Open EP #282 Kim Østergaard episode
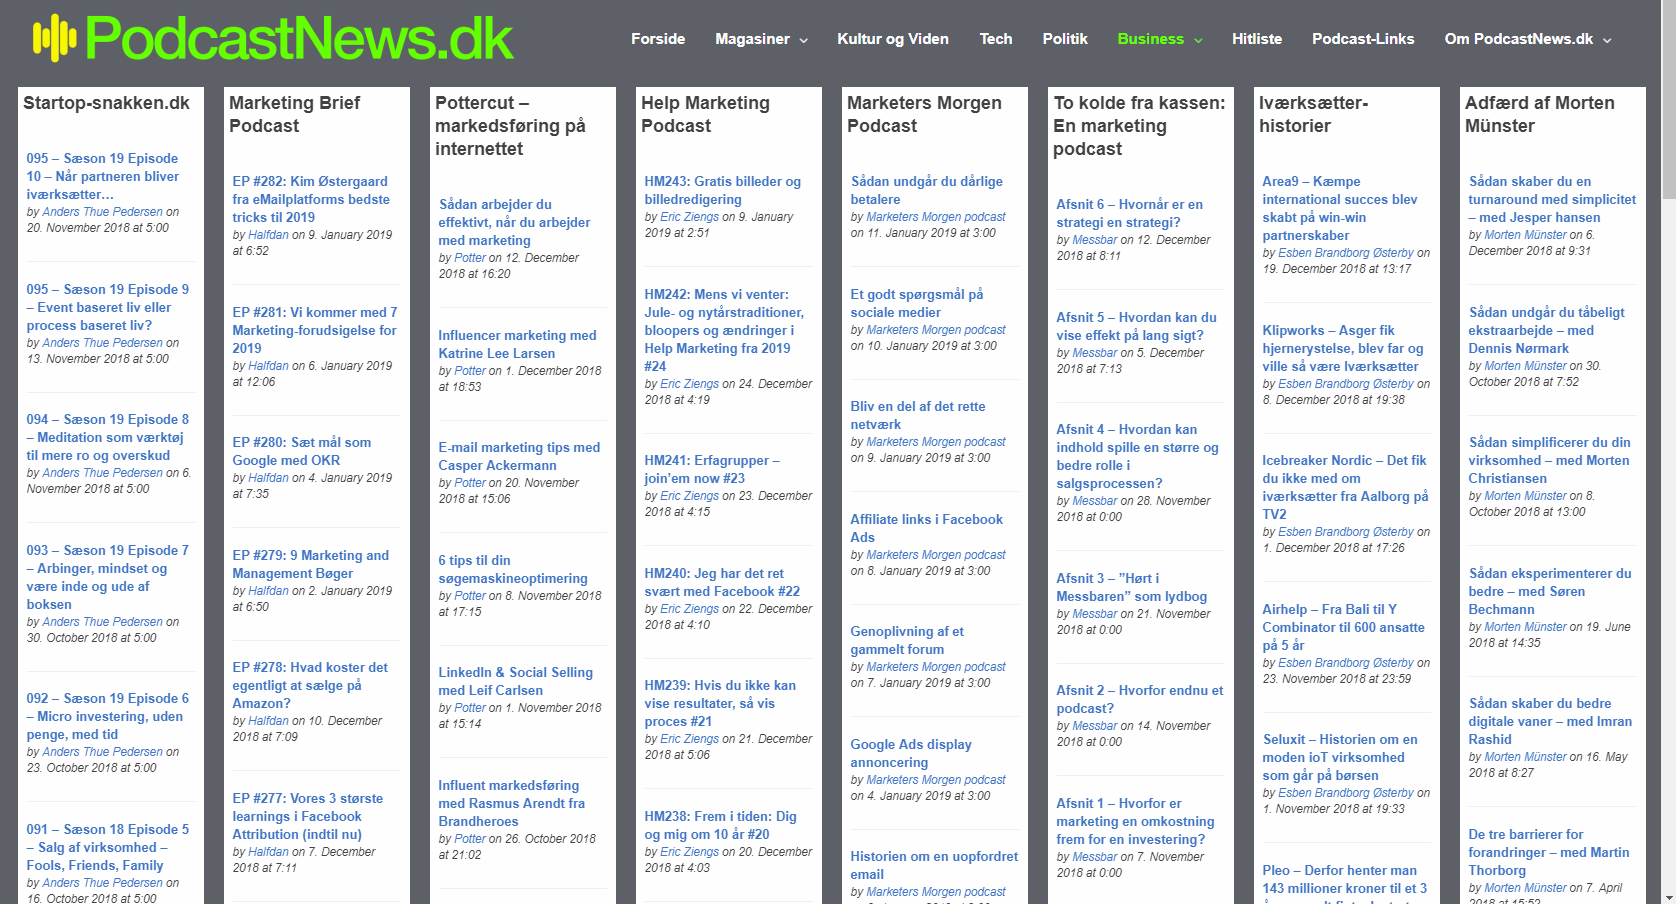 click(311, 199)
